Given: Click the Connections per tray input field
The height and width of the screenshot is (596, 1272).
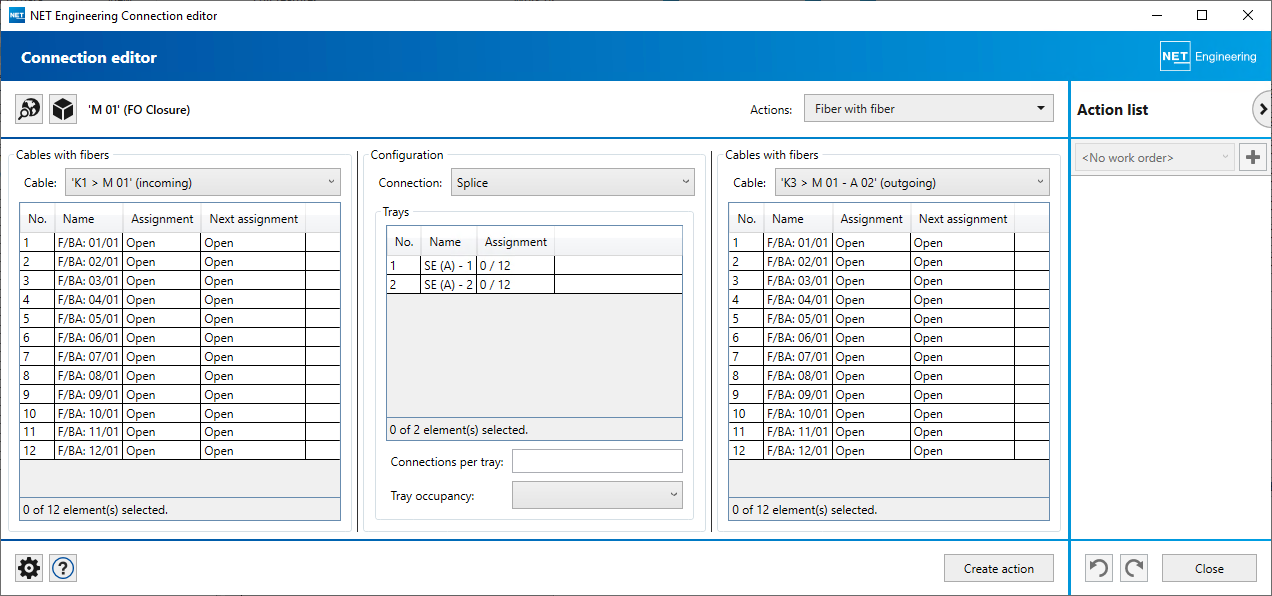Looking at the screenshot, I should [597, 461].
